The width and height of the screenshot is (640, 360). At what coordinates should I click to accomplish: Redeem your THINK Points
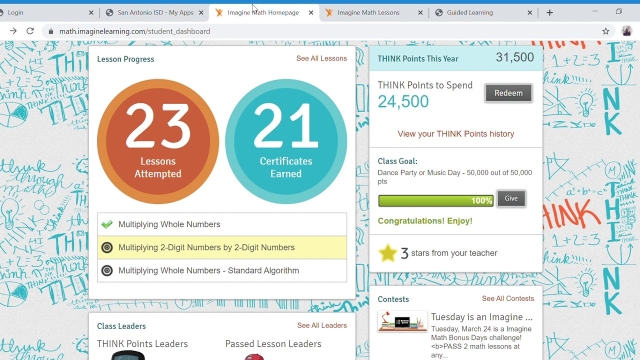coord(508,93)
